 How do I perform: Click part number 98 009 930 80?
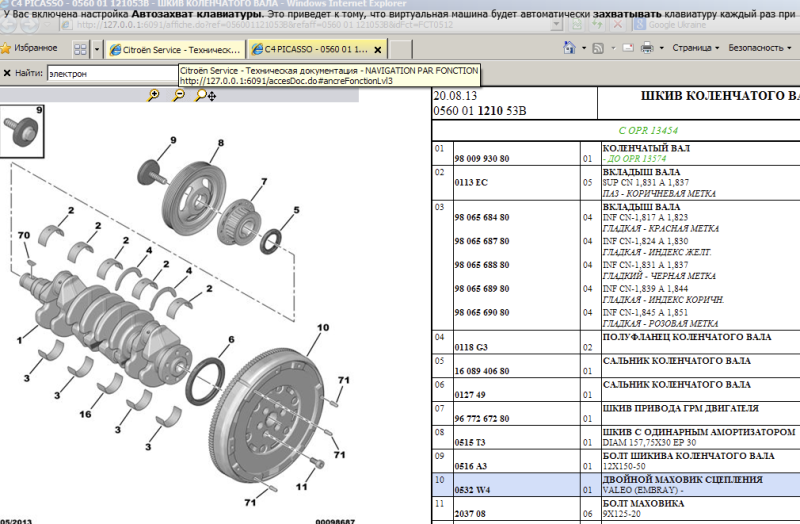pos(481,159)
